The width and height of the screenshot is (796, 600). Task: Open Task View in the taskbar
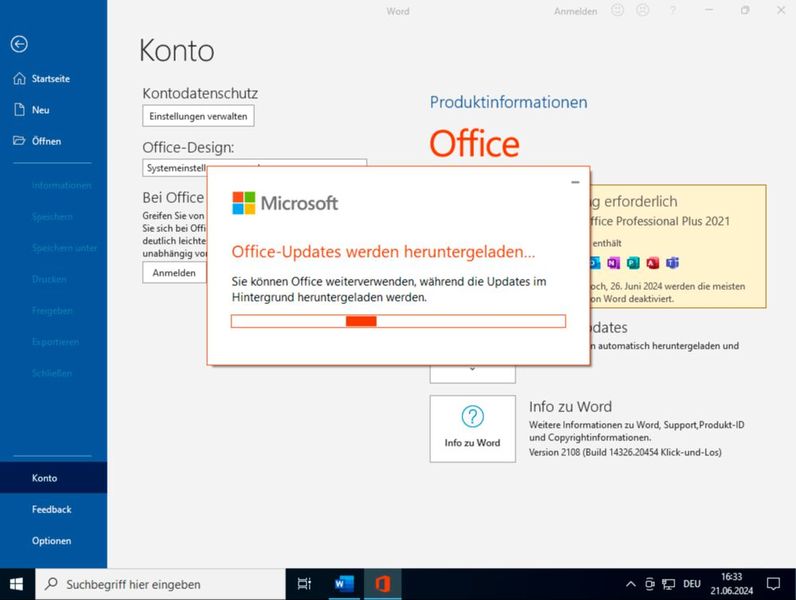(304, 584)
